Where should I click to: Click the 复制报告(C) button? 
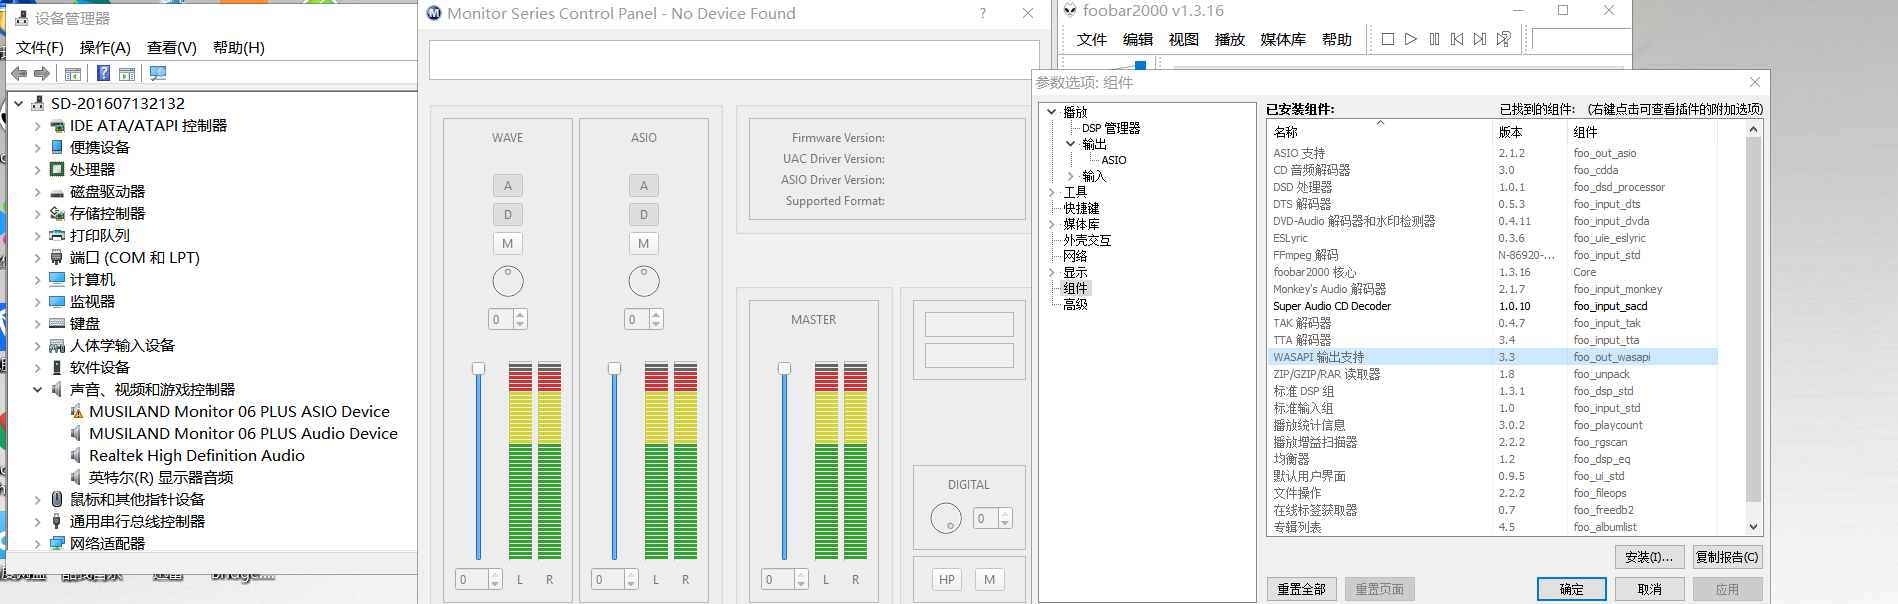(x=1727, y=557)
